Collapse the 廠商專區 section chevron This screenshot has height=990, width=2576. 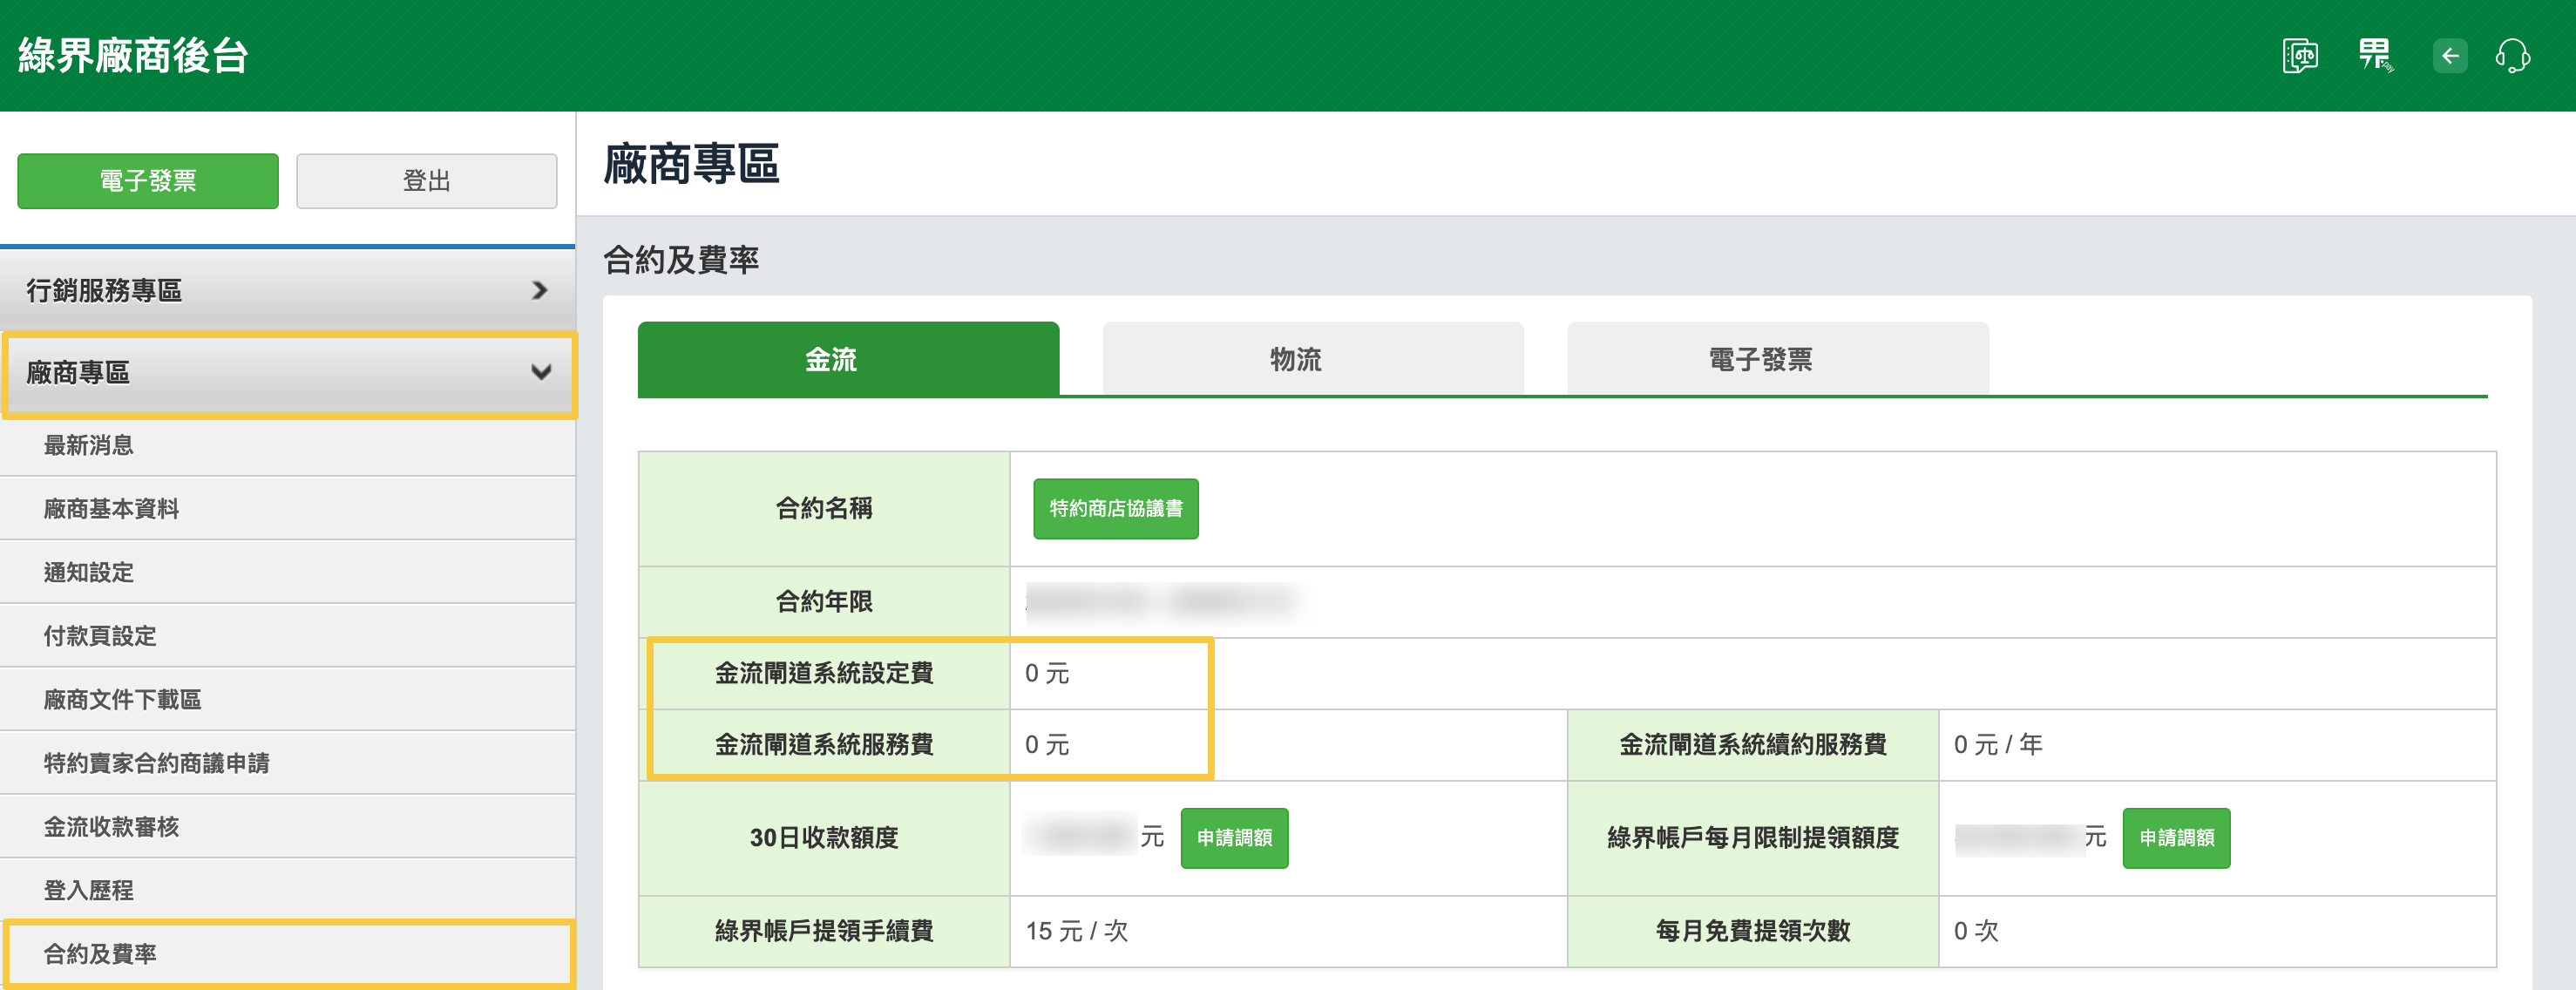click(x=540, y=373)
